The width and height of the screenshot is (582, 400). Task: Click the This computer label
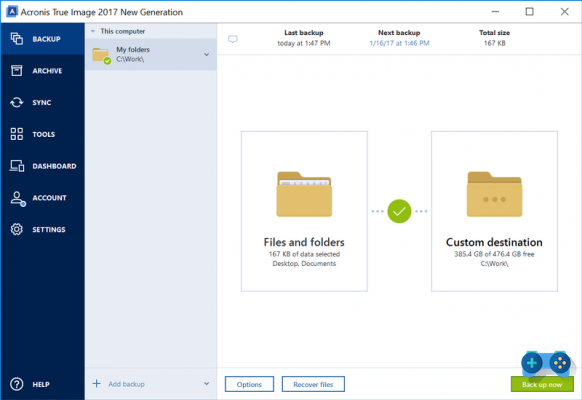click(x=122, y=32)
